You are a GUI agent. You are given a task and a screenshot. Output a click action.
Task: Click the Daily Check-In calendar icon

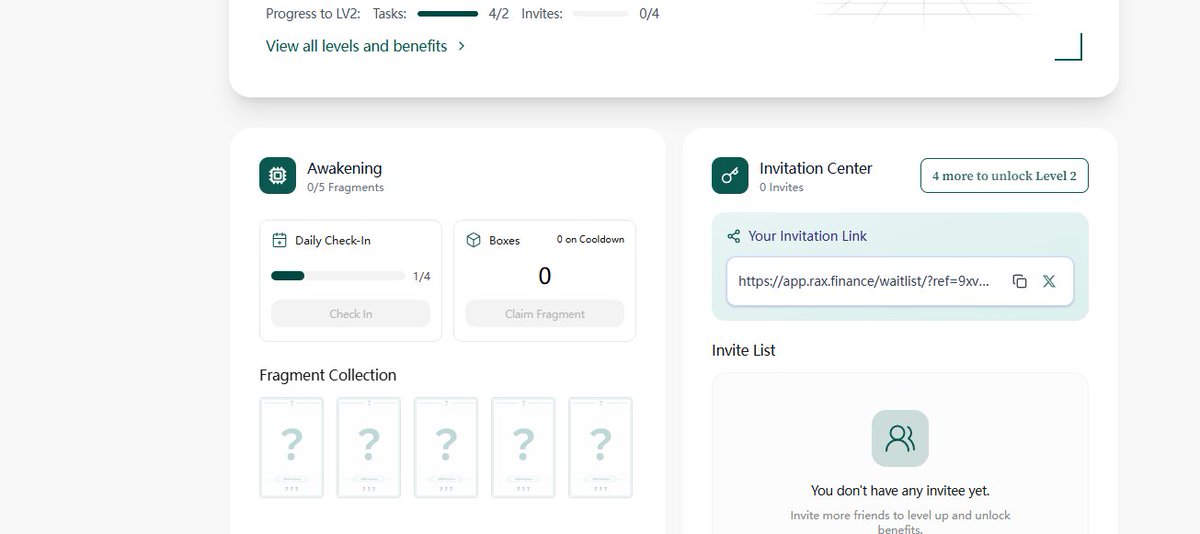click(x=280, y=240)
